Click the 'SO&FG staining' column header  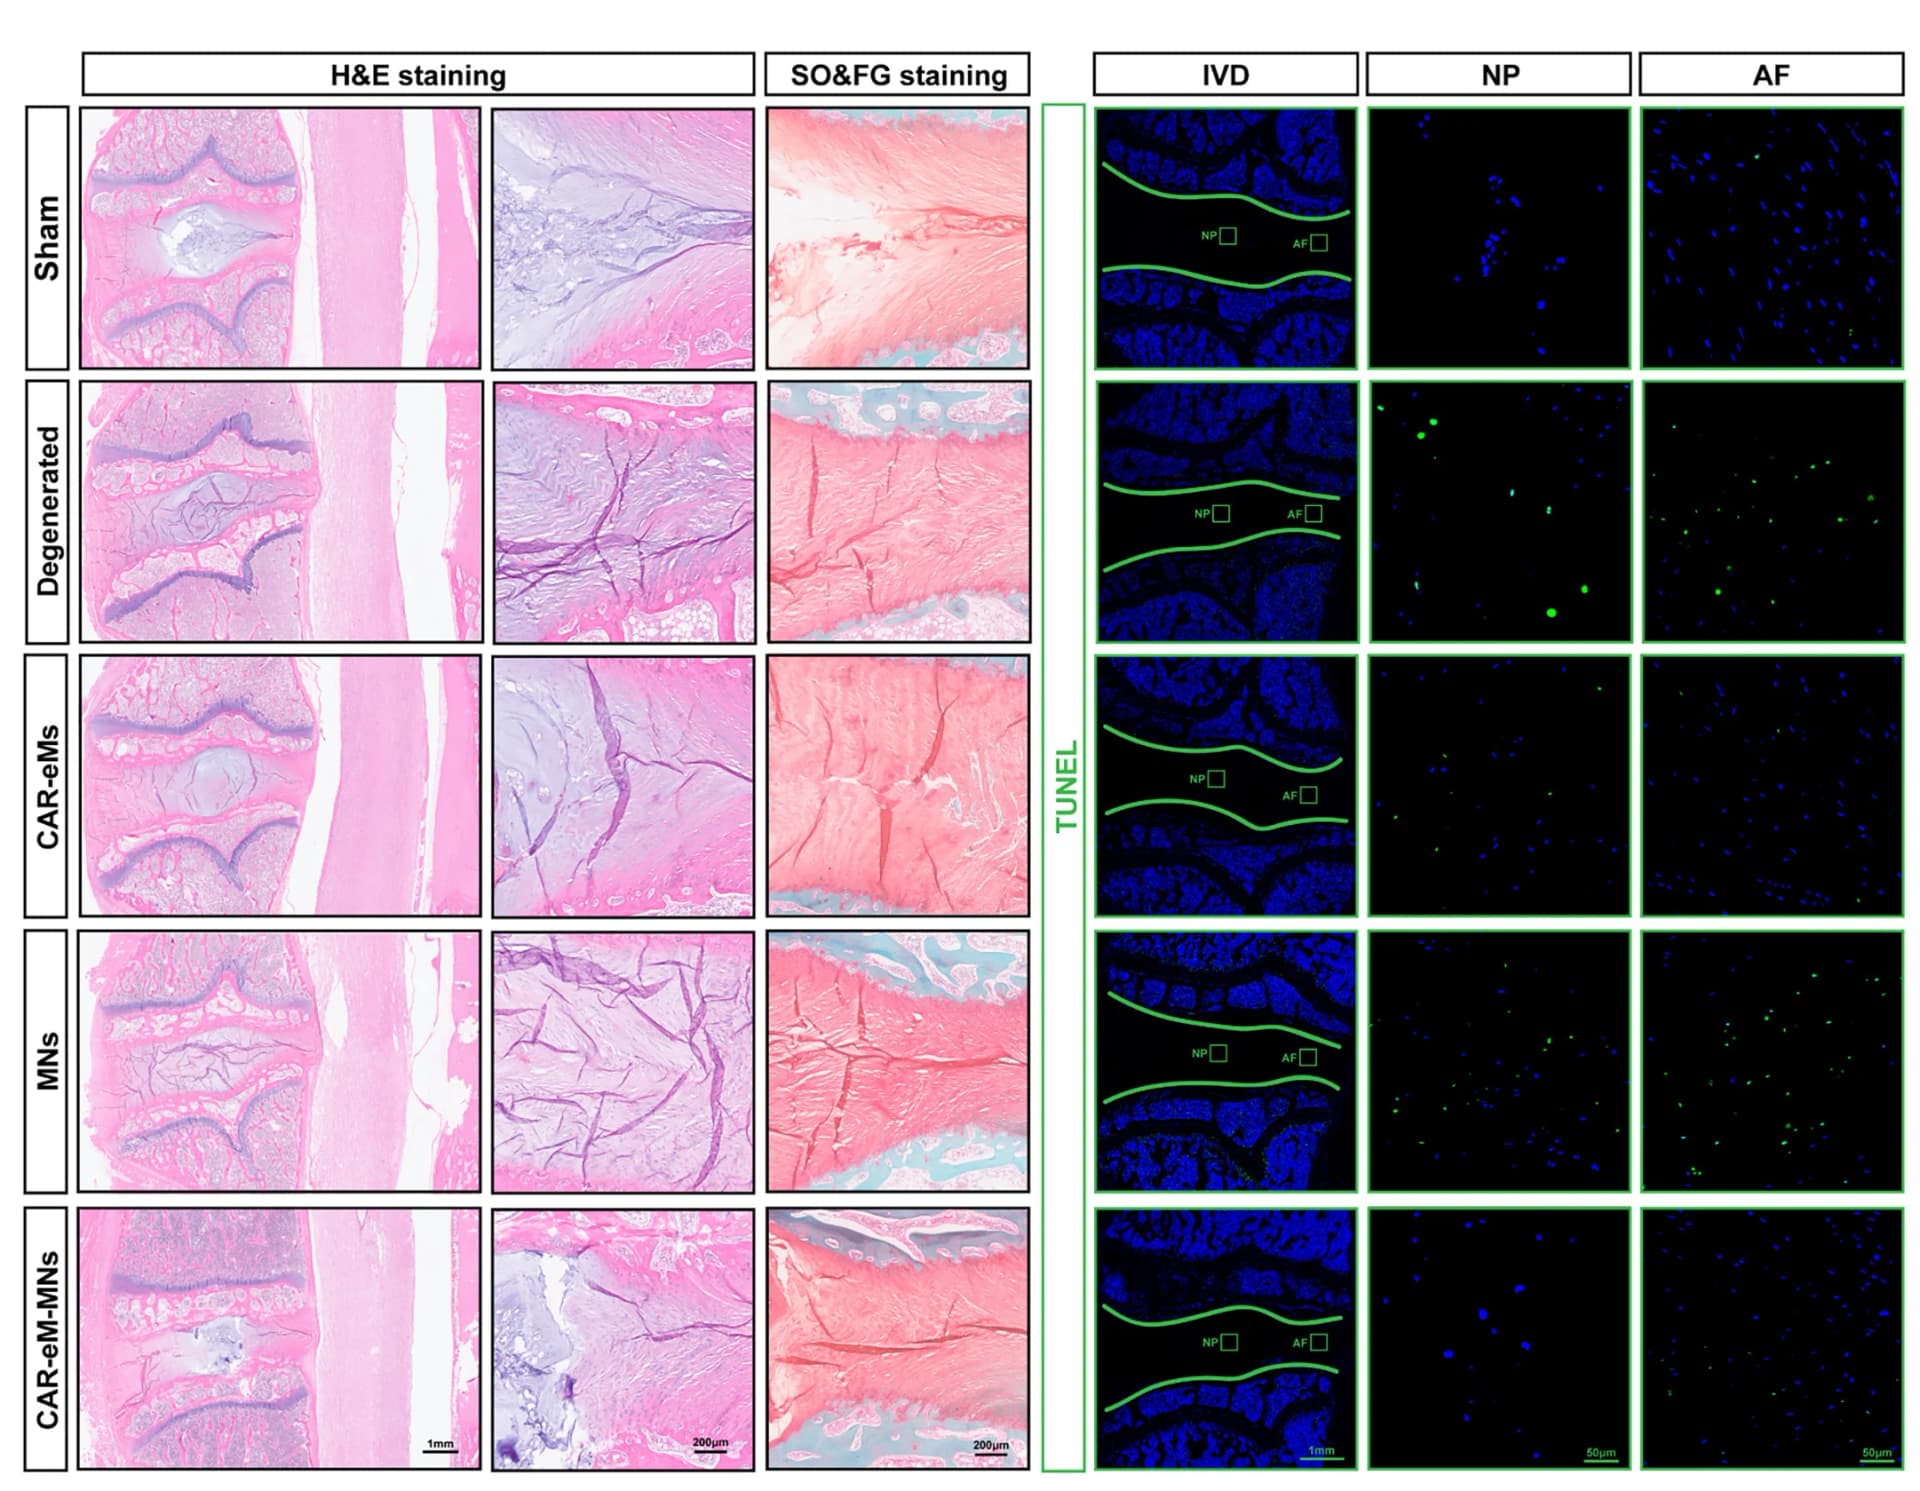[898, 75]
